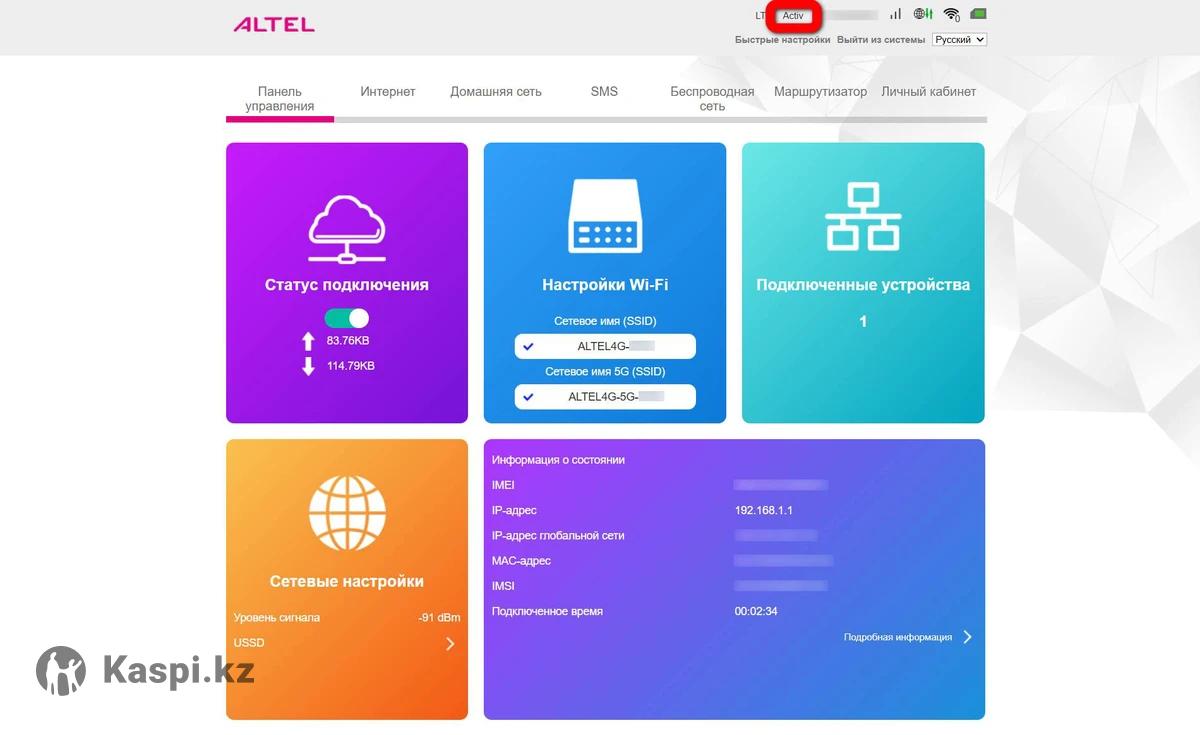Expand detailed information using the chevron arrow
The width and height of the screenshot is (1200, 735).
click(967, 637)
